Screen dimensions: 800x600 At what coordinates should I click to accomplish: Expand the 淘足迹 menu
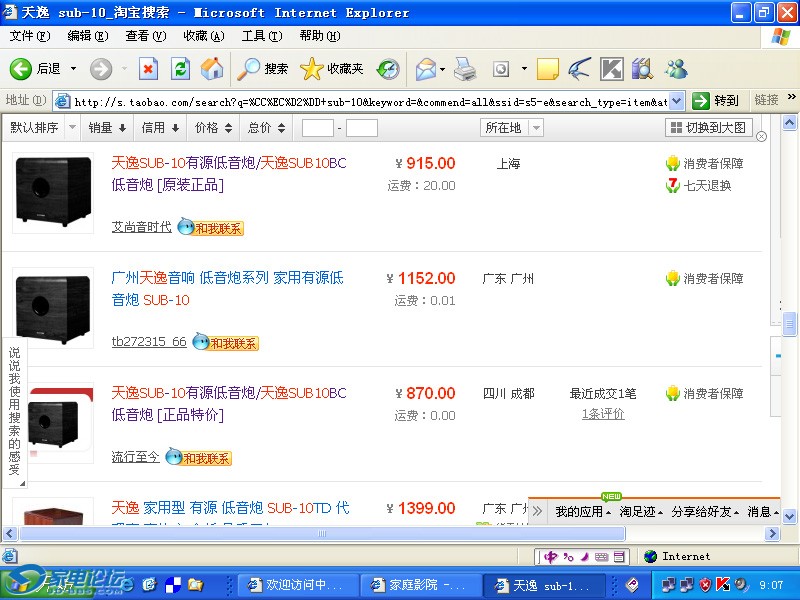[641, 511]
